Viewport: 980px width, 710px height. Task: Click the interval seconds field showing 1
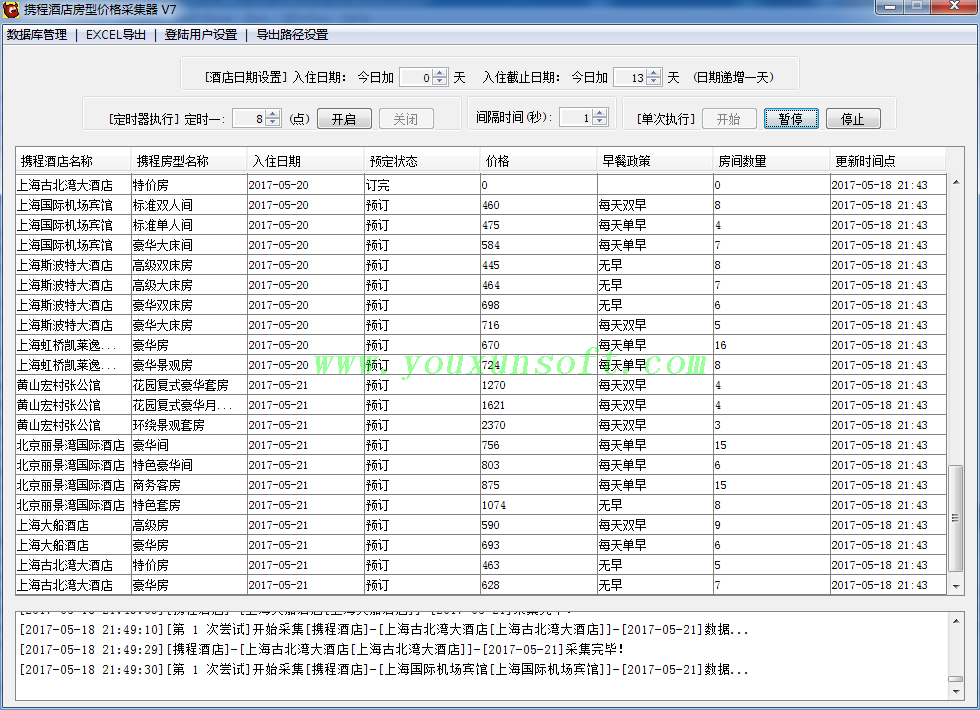[576, 117]
